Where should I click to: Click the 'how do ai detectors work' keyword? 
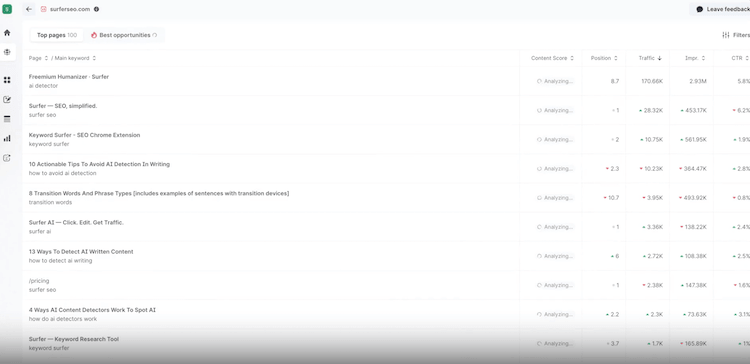(63, 319)
